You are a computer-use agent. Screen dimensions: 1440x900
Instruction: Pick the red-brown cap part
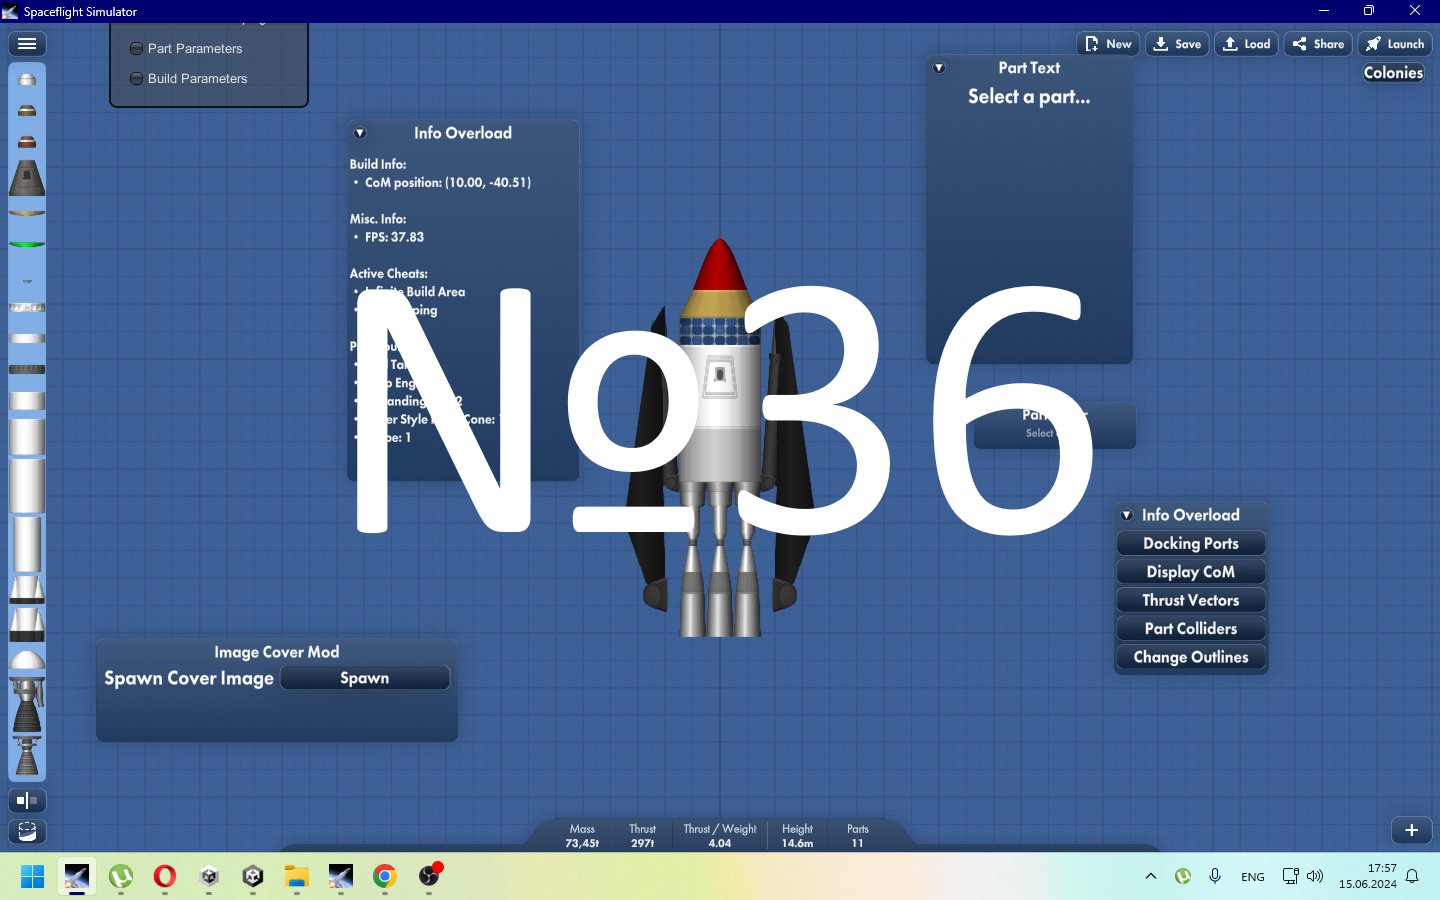27,141
